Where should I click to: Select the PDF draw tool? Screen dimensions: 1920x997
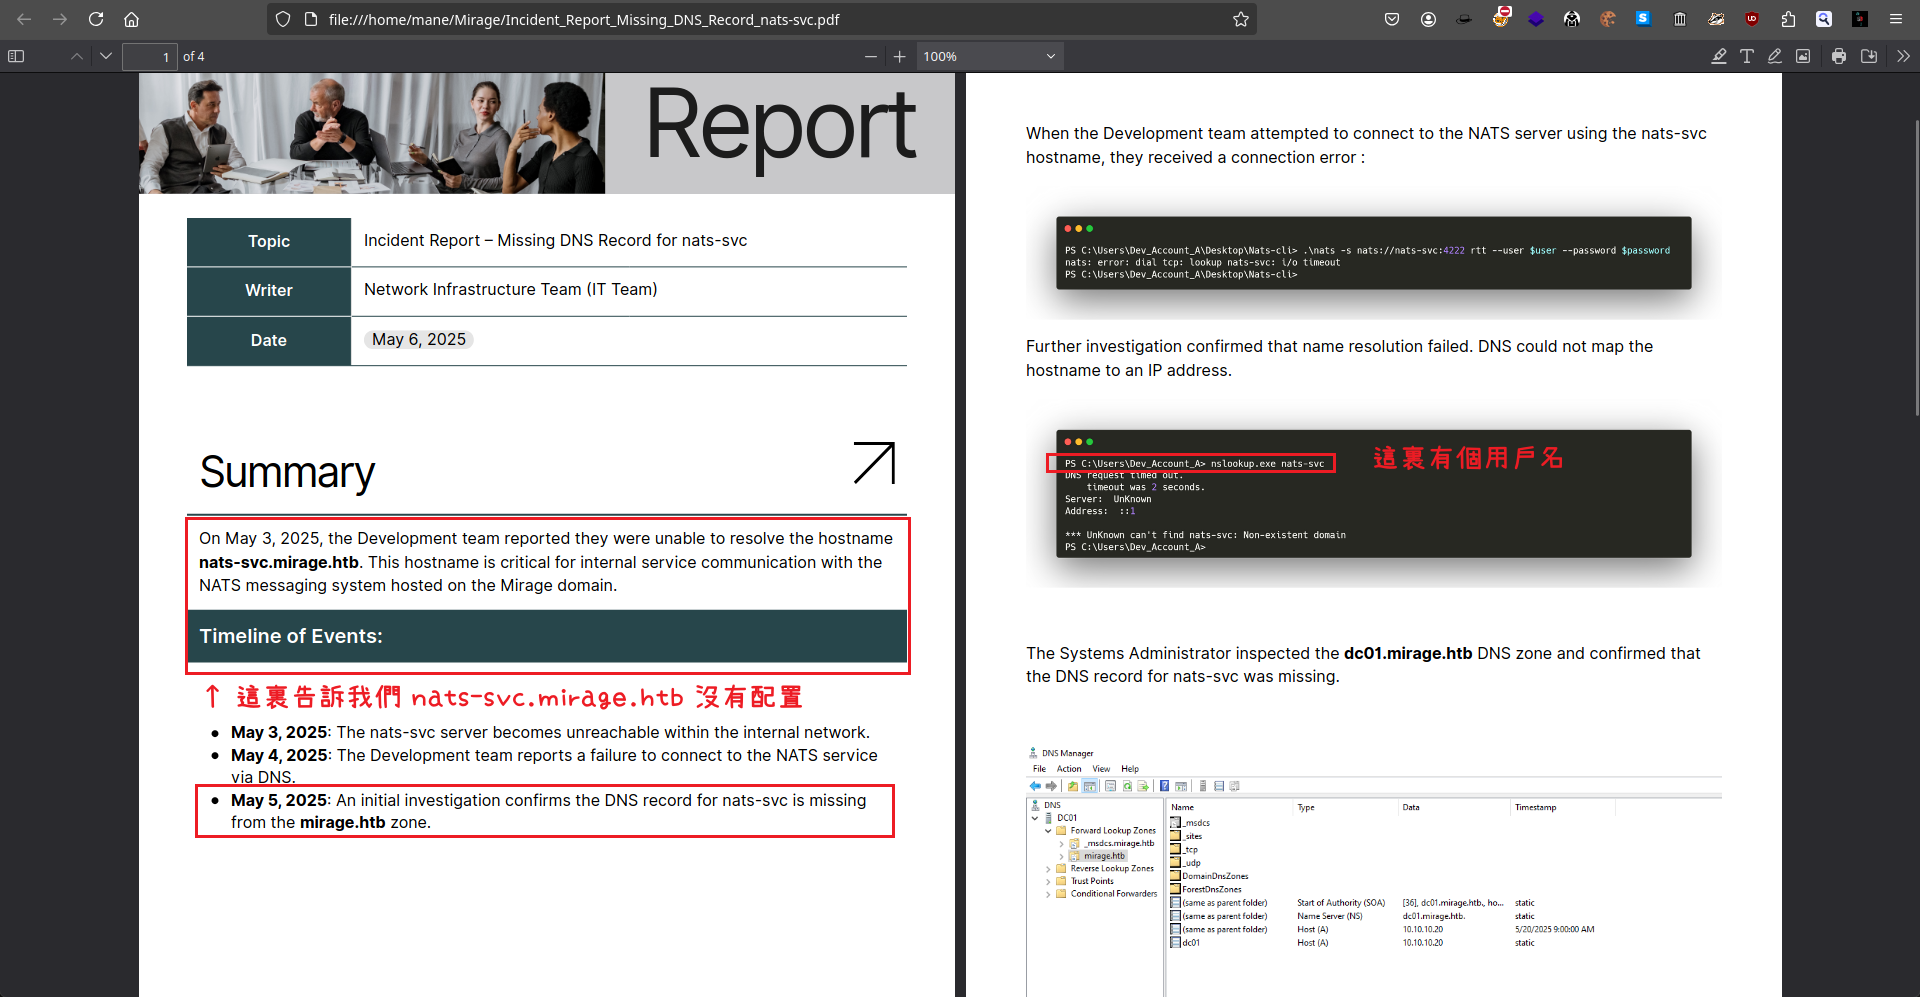coord(1775,56)
